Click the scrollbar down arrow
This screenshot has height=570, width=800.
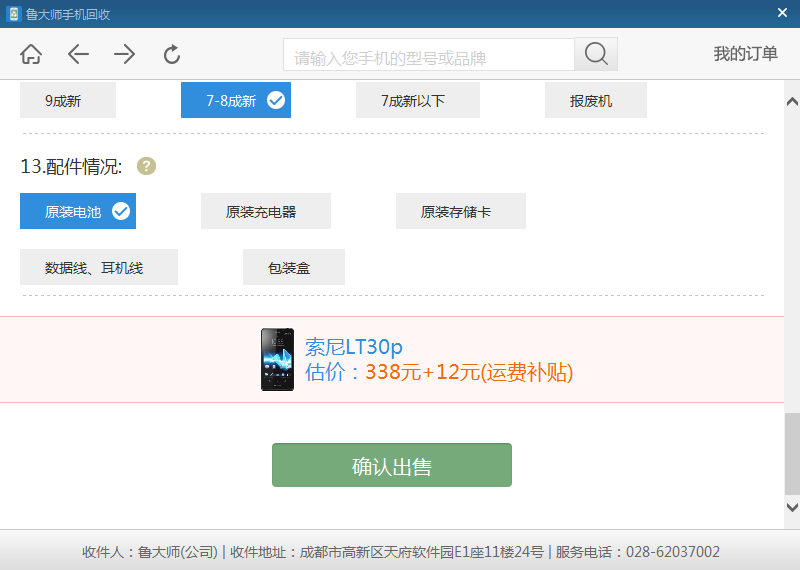792,507
